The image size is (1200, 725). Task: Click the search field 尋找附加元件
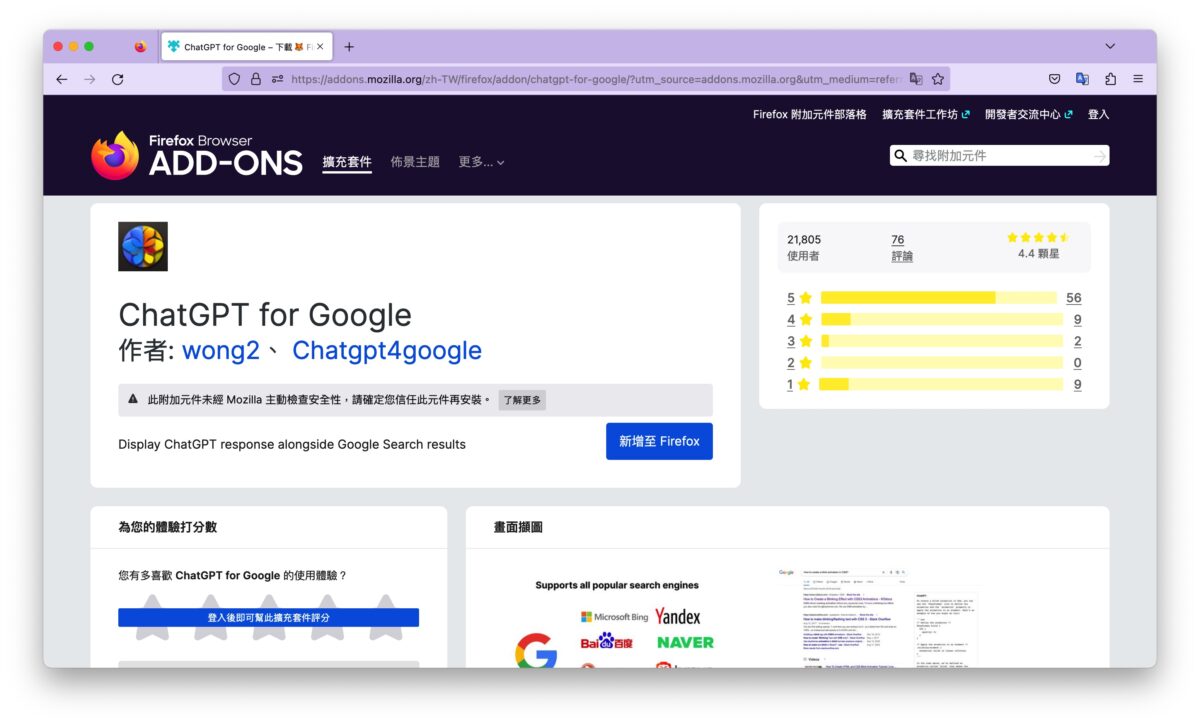click(999, 156)
